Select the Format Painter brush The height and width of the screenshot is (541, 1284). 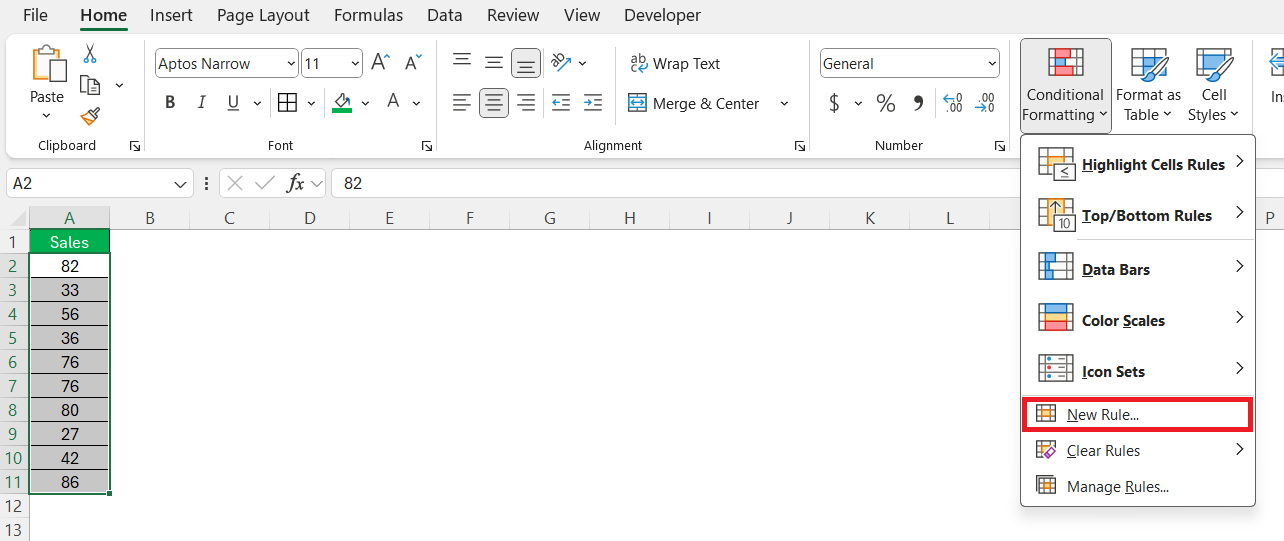[90, 116]
